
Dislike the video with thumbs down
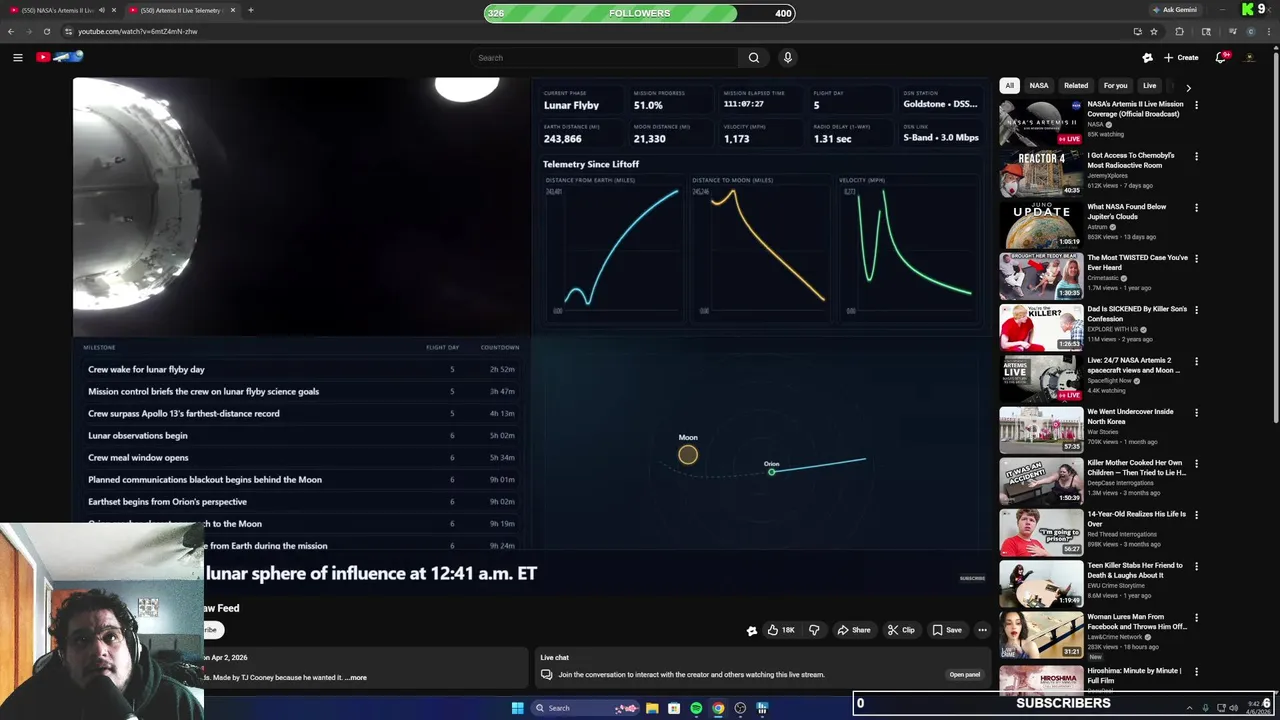pyautogui.click(x=814, y=630)
